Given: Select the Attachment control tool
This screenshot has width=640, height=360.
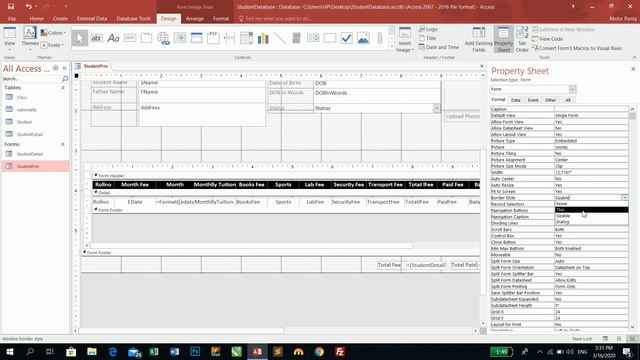Looking at the screenshot, I should [x=380, y=38].
